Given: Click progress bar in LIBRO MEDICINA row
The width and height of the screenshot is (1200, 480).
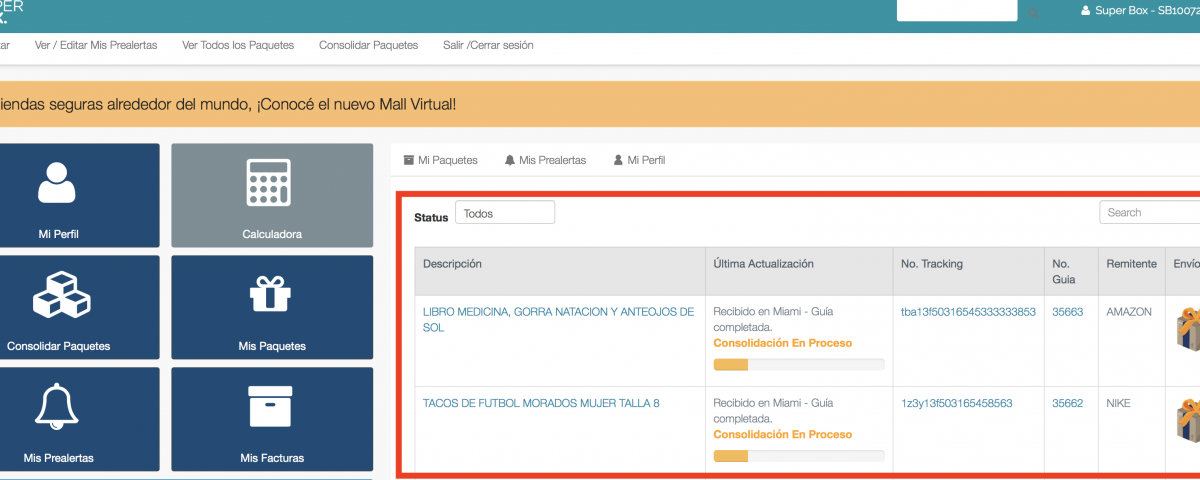Looking at the screenshot, I should click(799, 364).
